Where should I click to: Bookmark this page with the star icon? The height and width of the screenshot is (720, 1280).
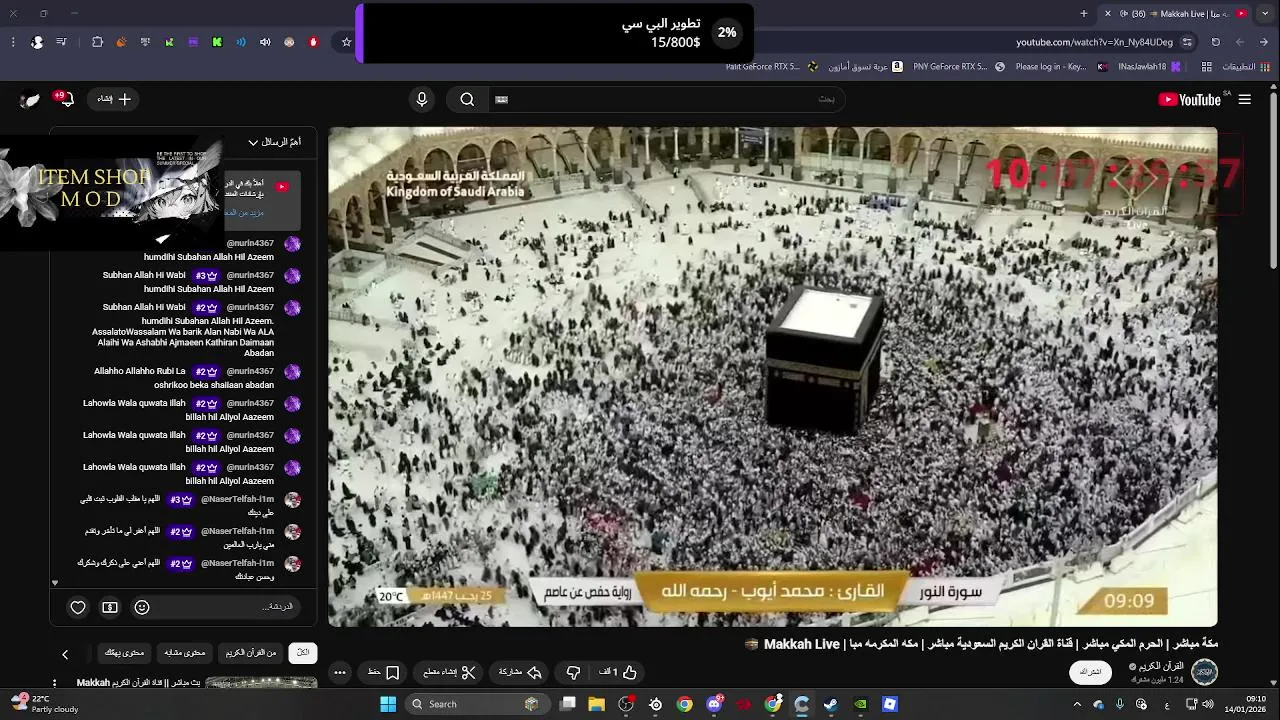347,42
